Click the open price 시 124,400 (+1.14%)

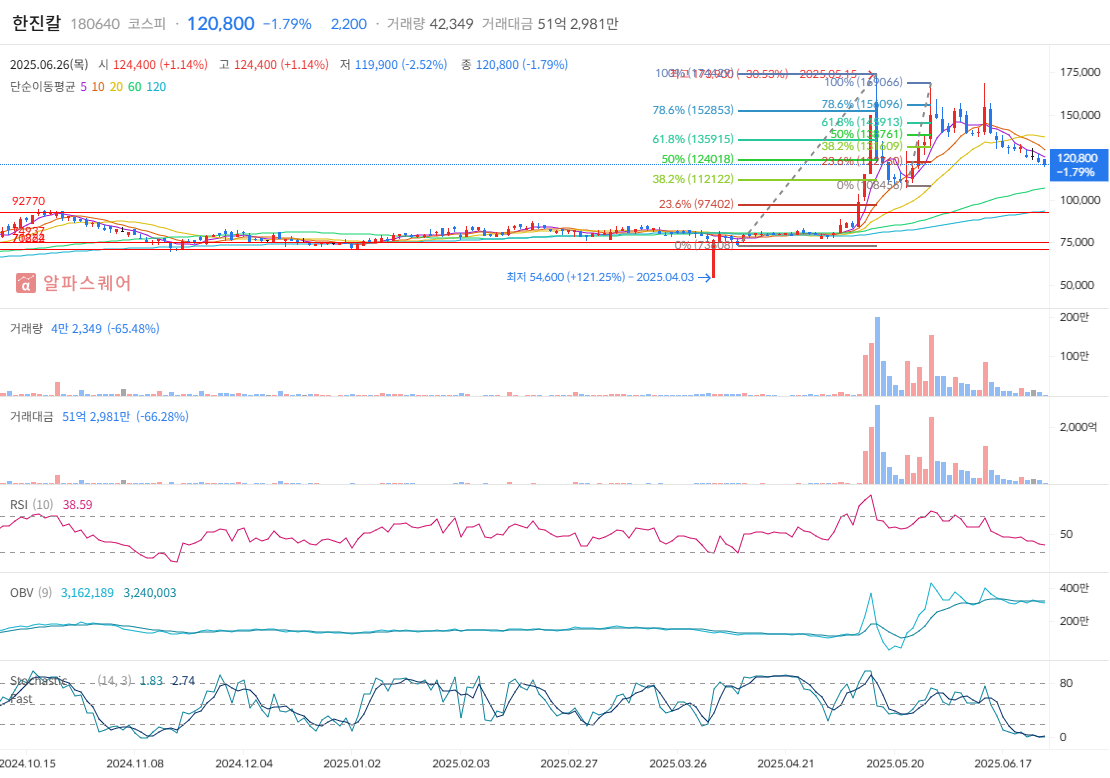click(x=153, y=64)
